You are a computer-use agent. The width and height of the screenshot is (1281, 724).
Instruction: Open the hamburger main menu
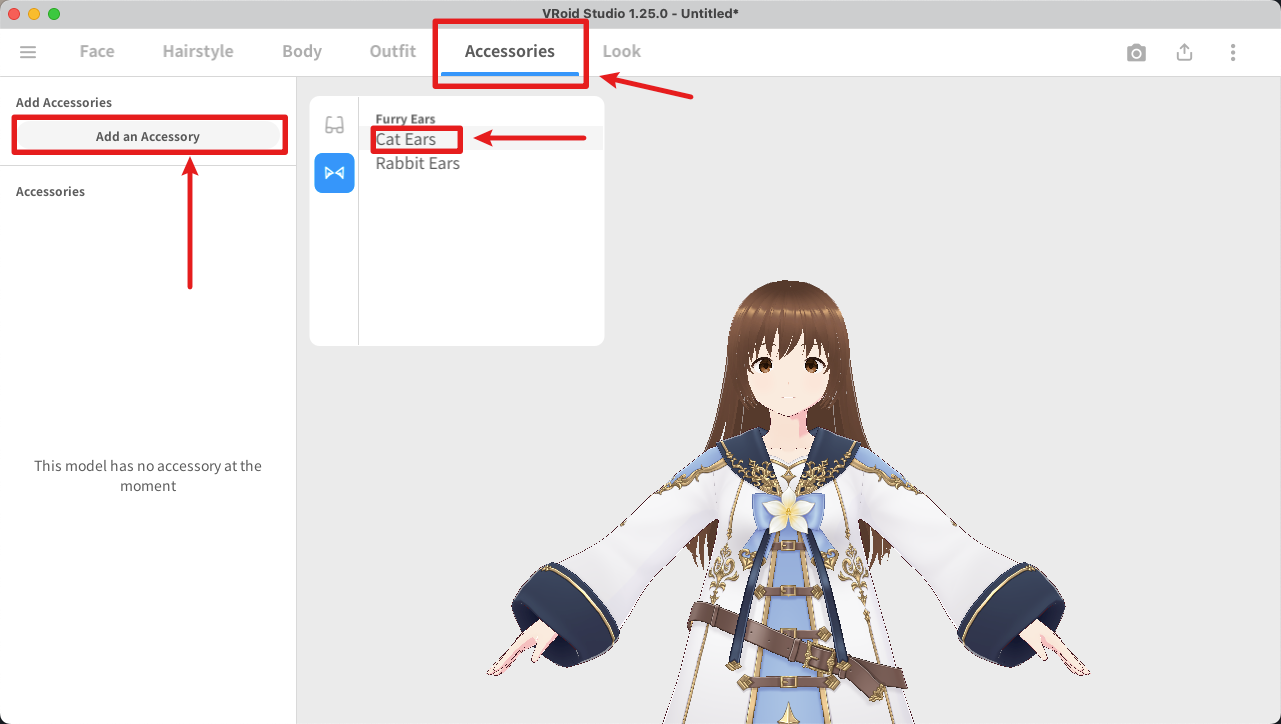28,52
